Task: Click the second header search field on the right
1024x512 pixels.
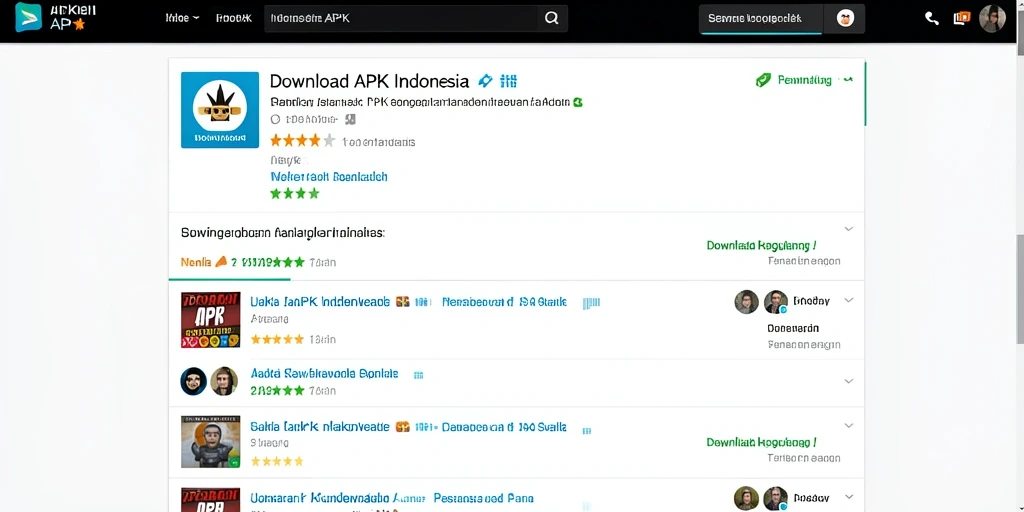Action: tap(761, 19)
